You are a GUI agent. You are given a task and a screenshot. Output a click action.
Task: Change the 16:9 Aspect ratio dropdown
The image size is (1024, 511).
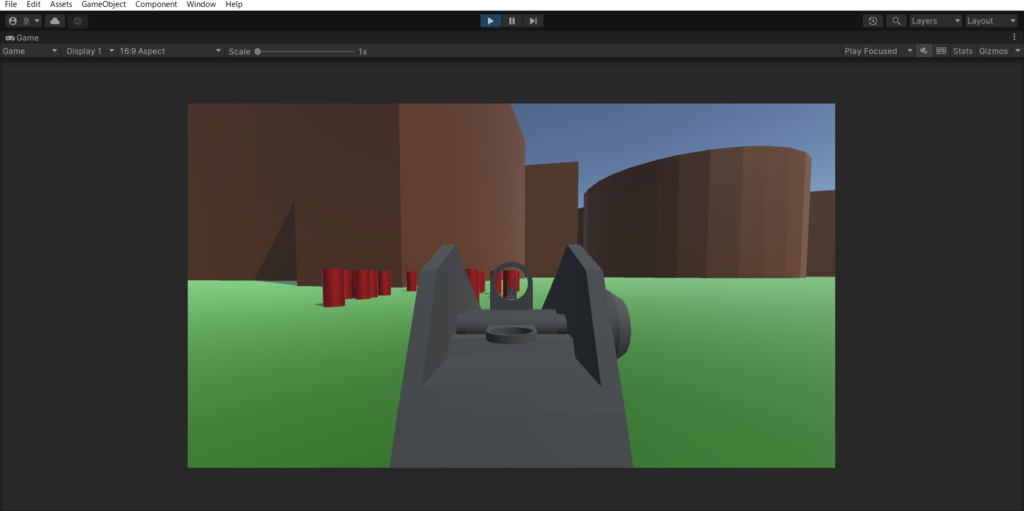pyautogui.click(x=170, y=51)
